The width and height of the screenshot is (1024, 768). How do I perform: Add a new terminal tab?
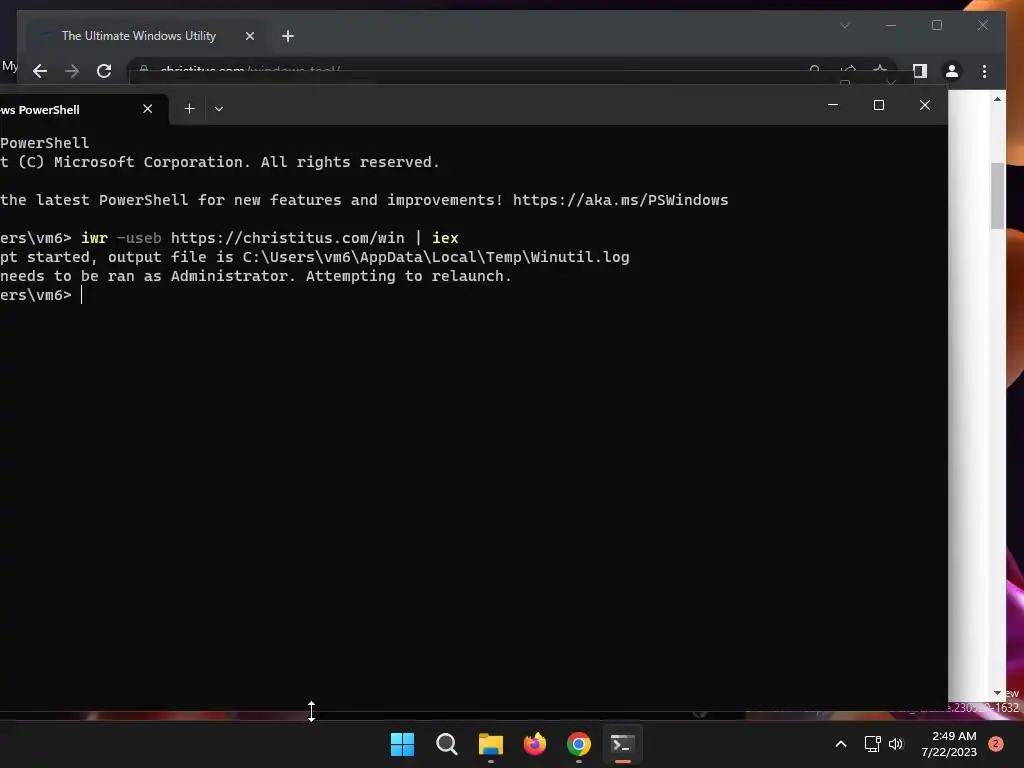pyautogui.click(x=189, y=108)
